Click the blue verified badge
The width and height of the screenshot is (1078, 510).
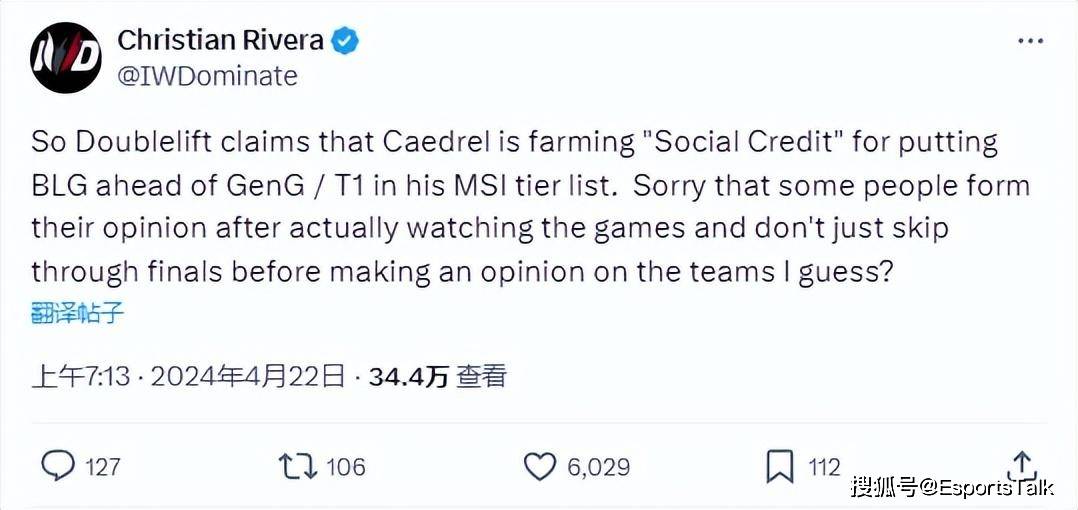[x=346, y=41]
